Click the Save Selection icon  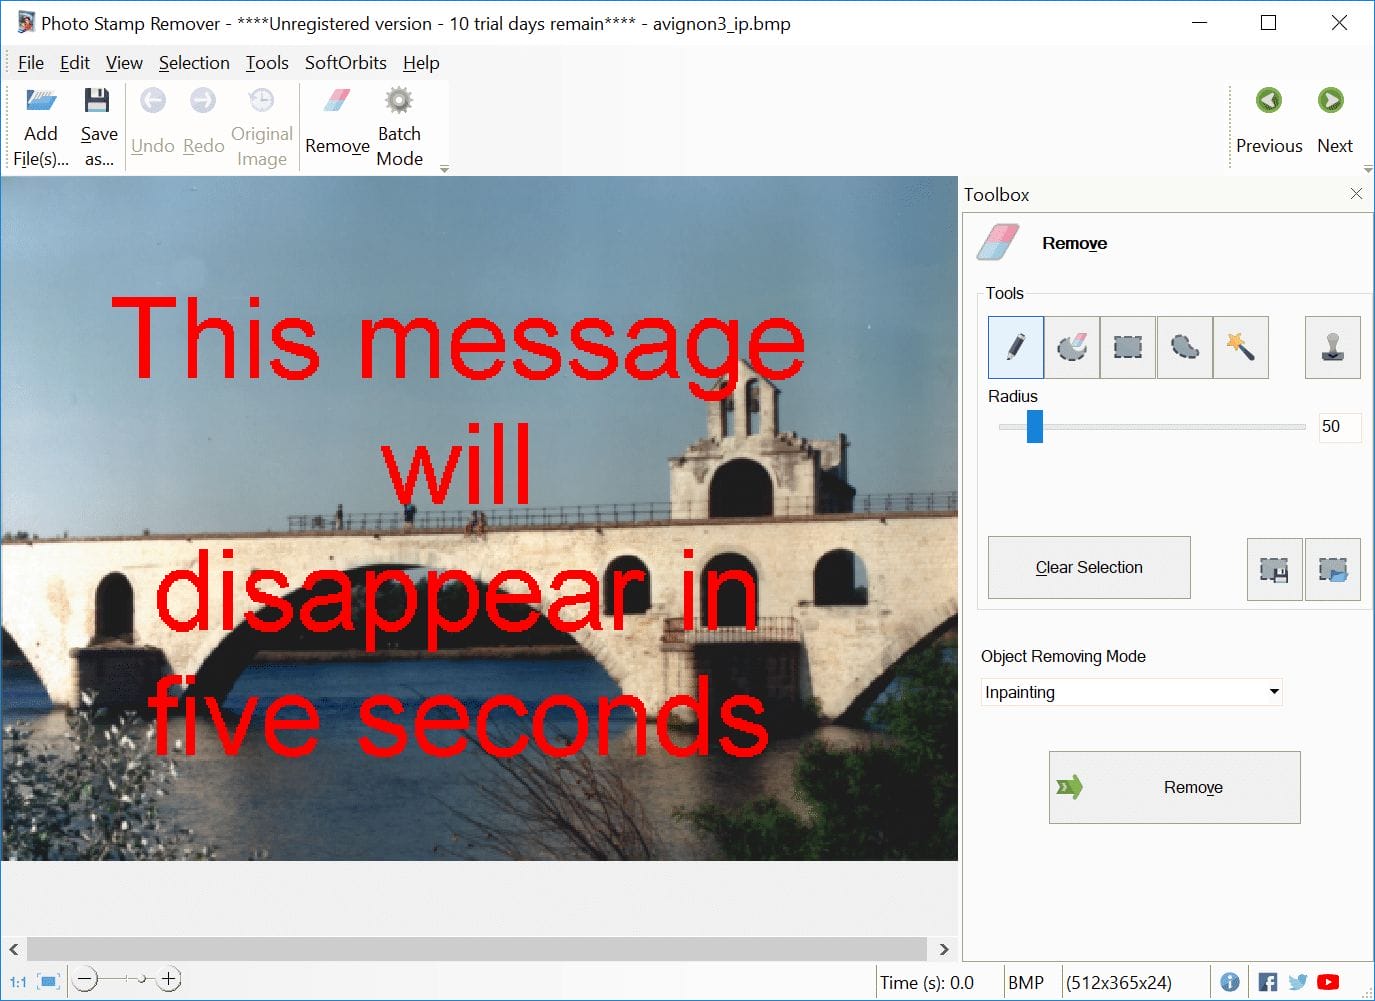point(1274,569)
